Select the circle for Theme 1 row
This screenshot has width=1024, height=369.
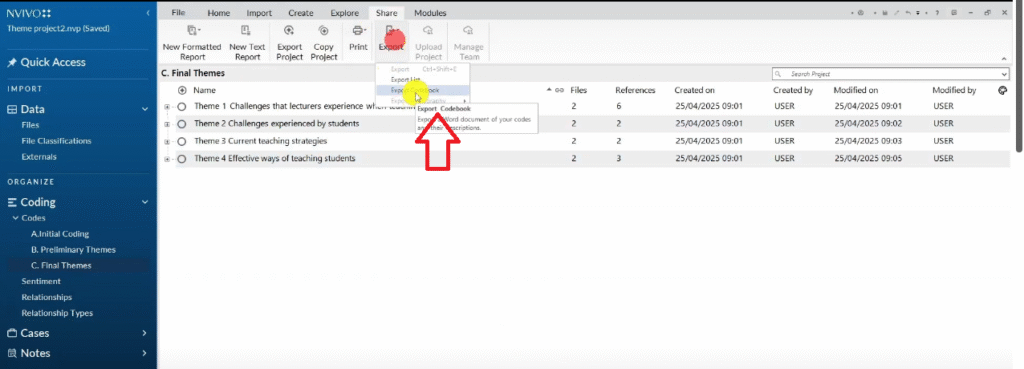pyautogui.click(x=182, y=106)
